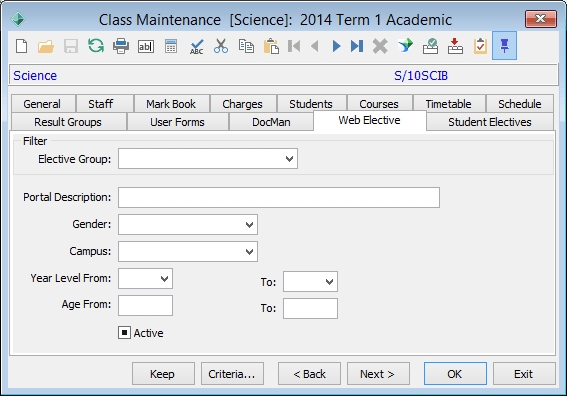The width and height of the screenshot is (567, 396).
Task: Click the red download tray icon
Action: 455,46
